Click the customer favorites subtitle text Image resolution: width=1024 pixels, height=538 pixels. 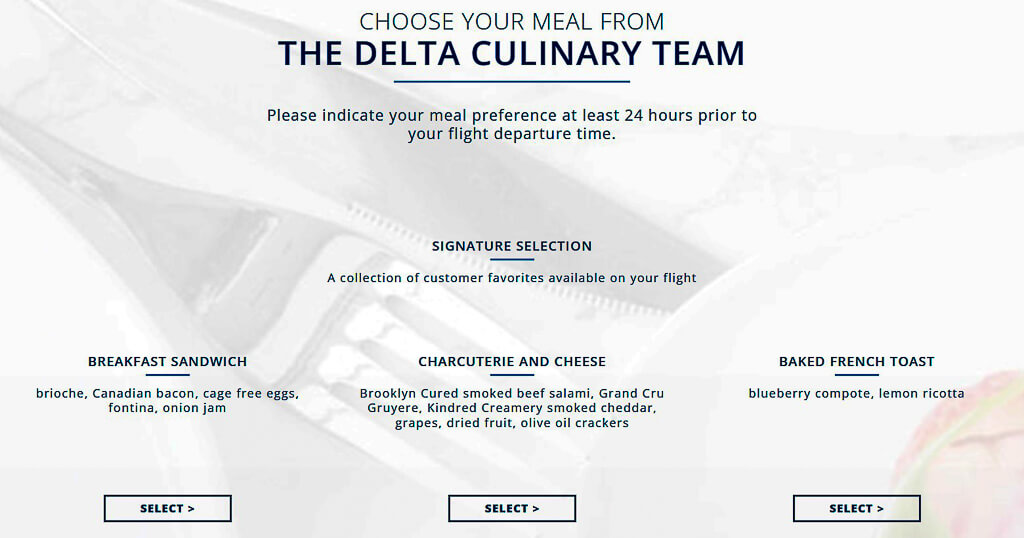(512, 278)
